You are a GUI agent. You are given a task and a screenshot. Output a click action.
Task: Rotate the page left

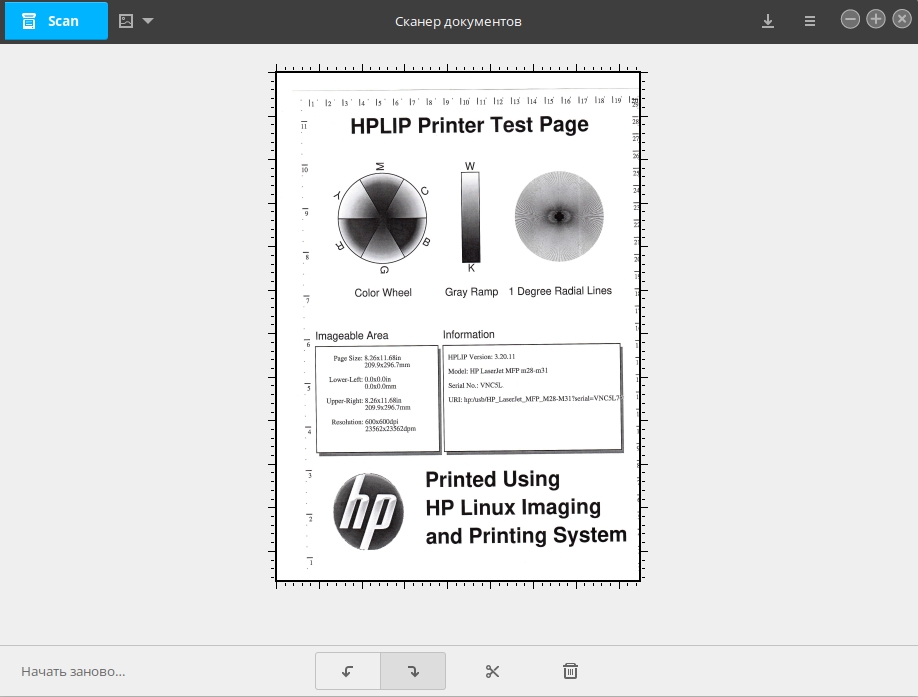coord(348,671)
